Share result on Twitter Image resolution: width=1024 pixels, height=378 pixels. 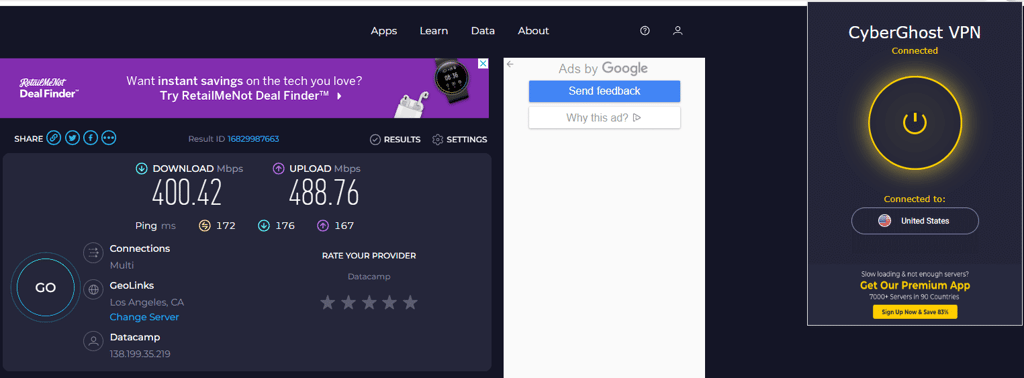72,138
